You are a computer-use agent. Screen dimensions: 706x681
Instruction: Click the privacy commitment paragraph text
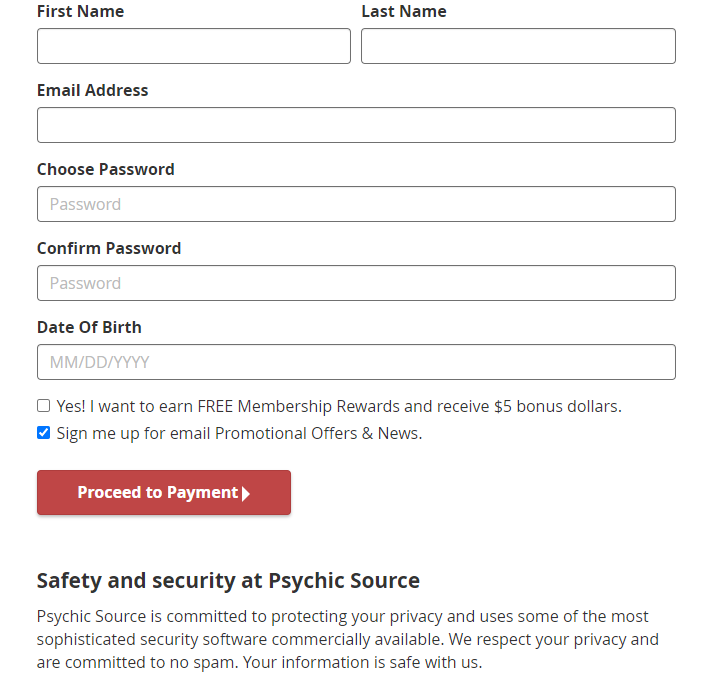tap(348, 639)
